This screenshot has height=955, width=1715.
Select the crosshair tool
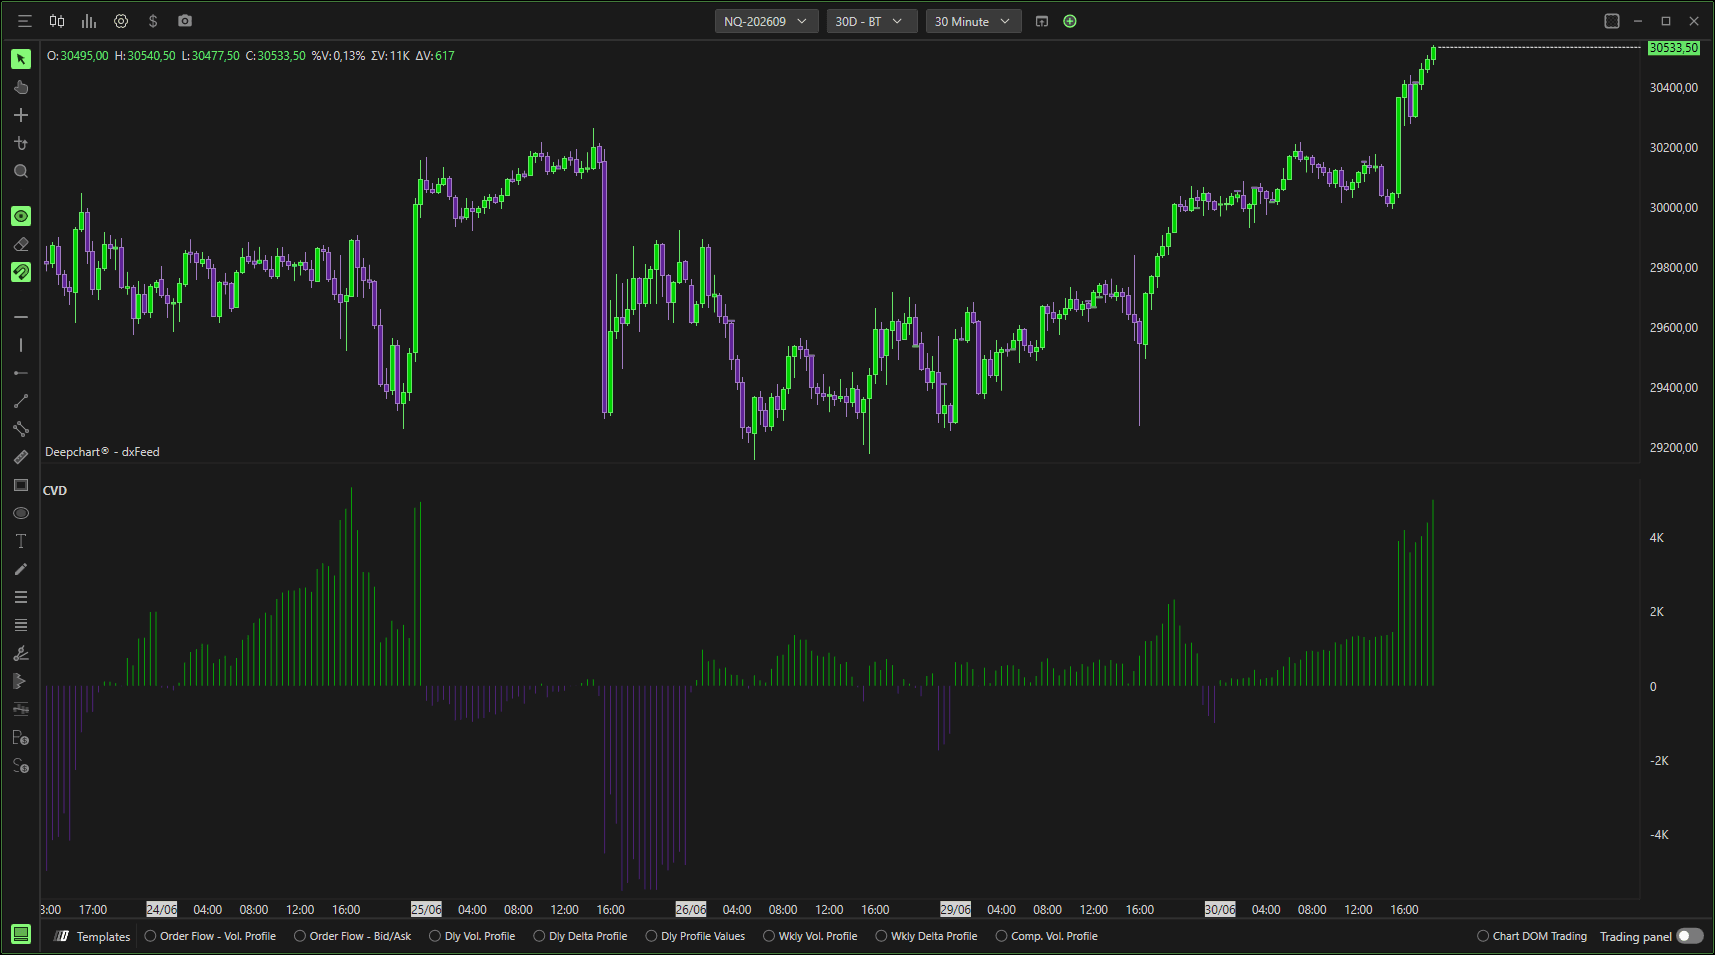(x=21, y=115)
